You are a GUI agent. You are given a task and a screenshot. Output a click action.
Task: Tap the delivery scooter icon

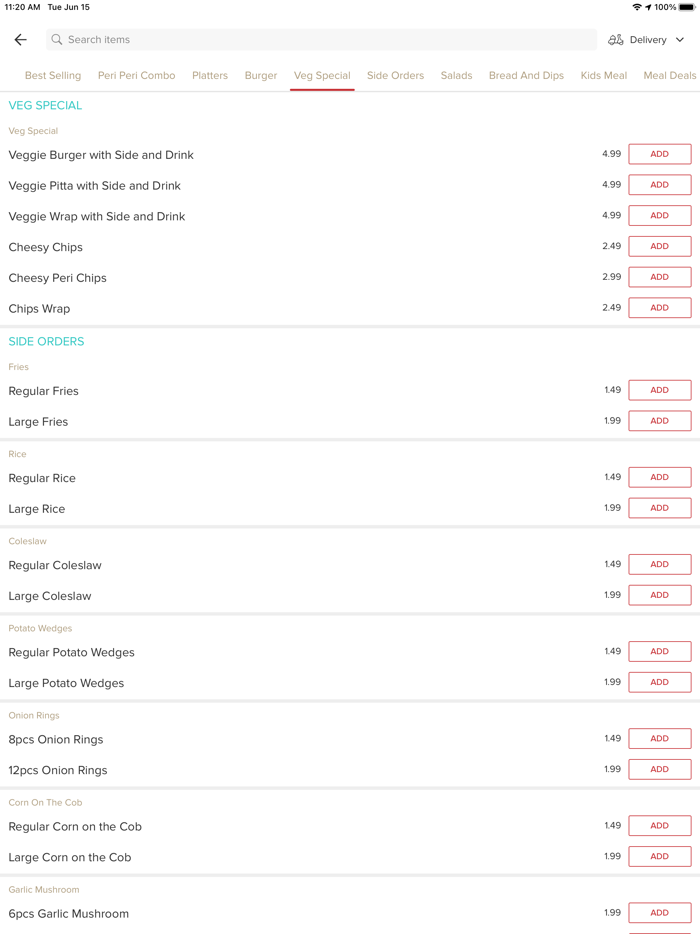tap(616, 40)
